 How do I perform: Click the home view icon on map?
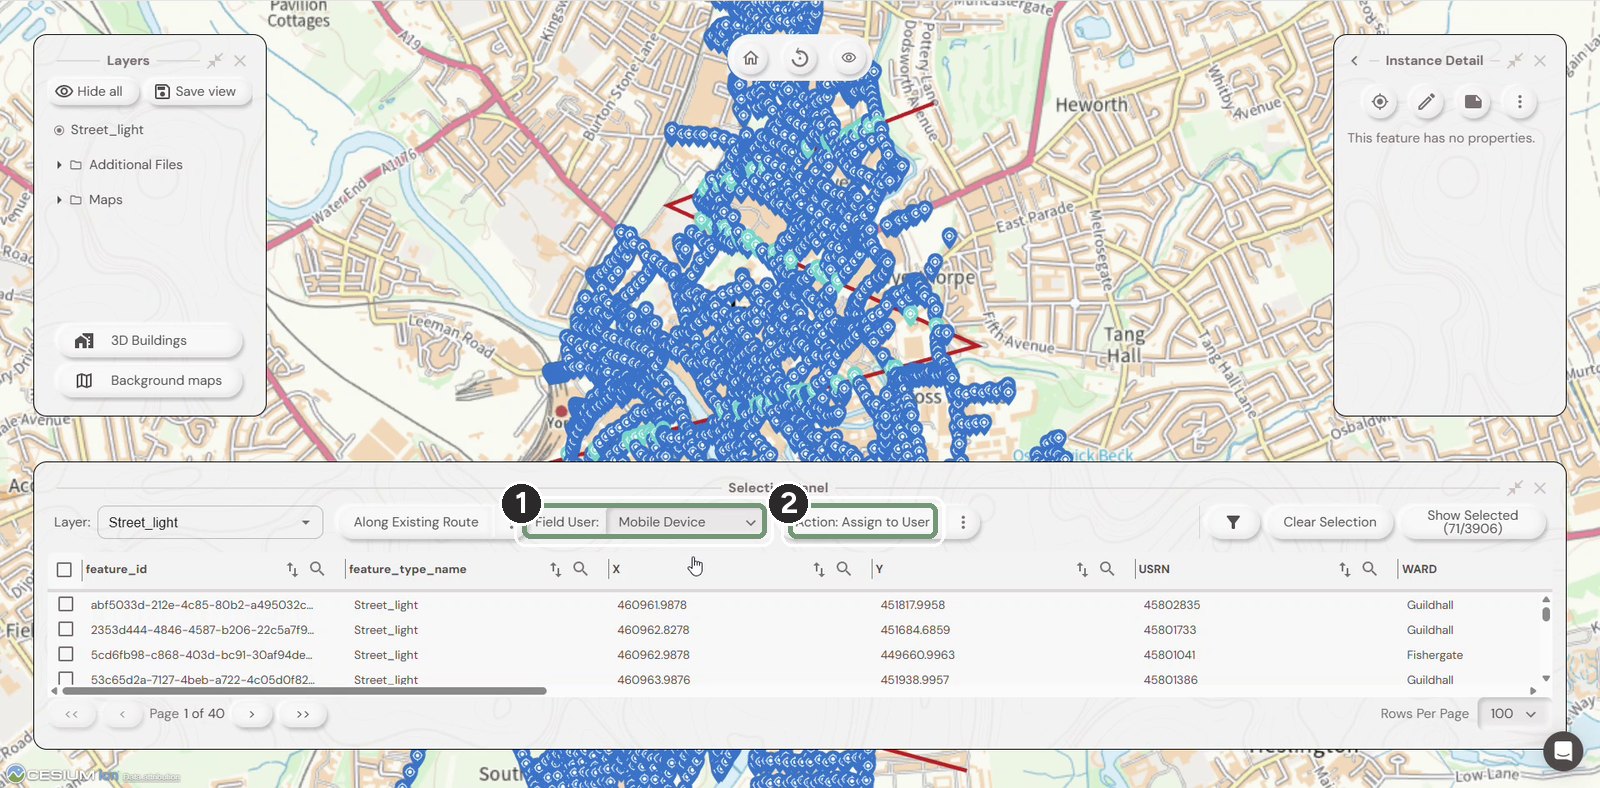[x=751, y=58]
